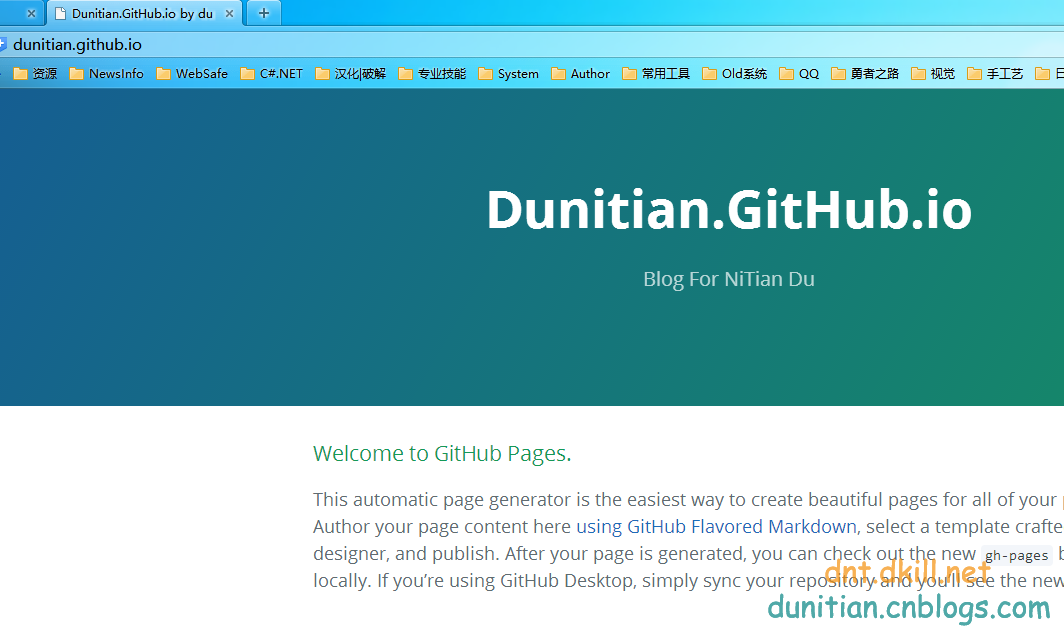Click the Welcome to GitHub Pages heading
Image resolution: width=1064 pixels, height=632 pixels.
point(442,453)
